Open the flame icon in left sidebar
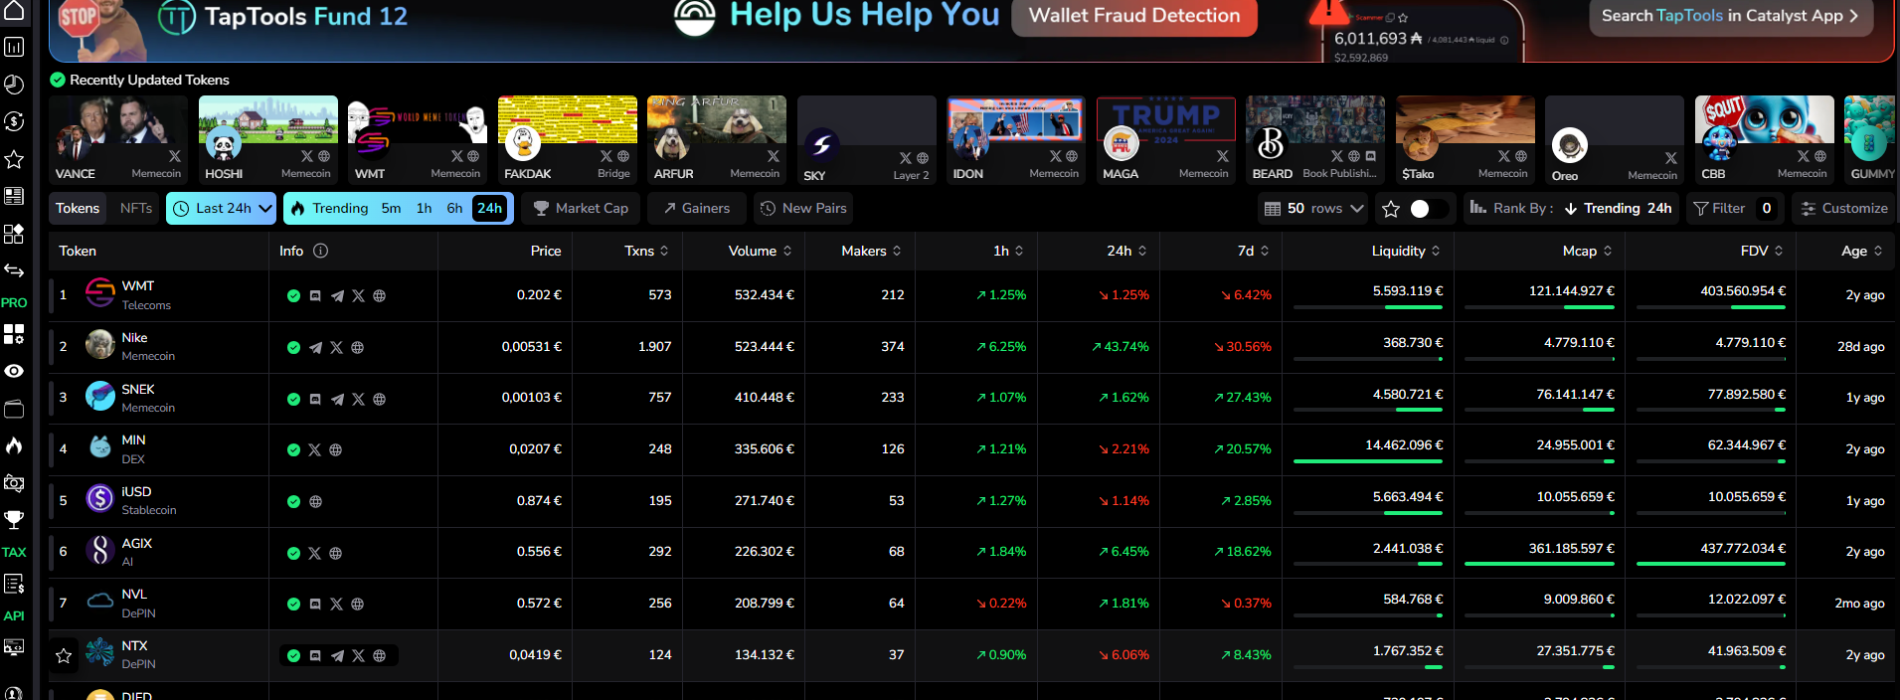The image size is (1900, 700). 14,445
